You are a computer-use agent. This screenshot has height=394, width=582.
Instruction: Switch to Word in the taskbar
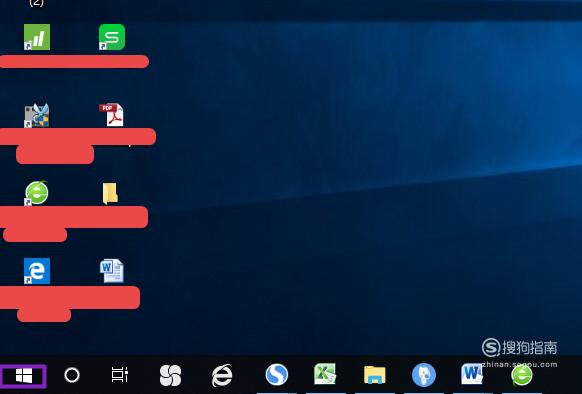coord(472,374)
